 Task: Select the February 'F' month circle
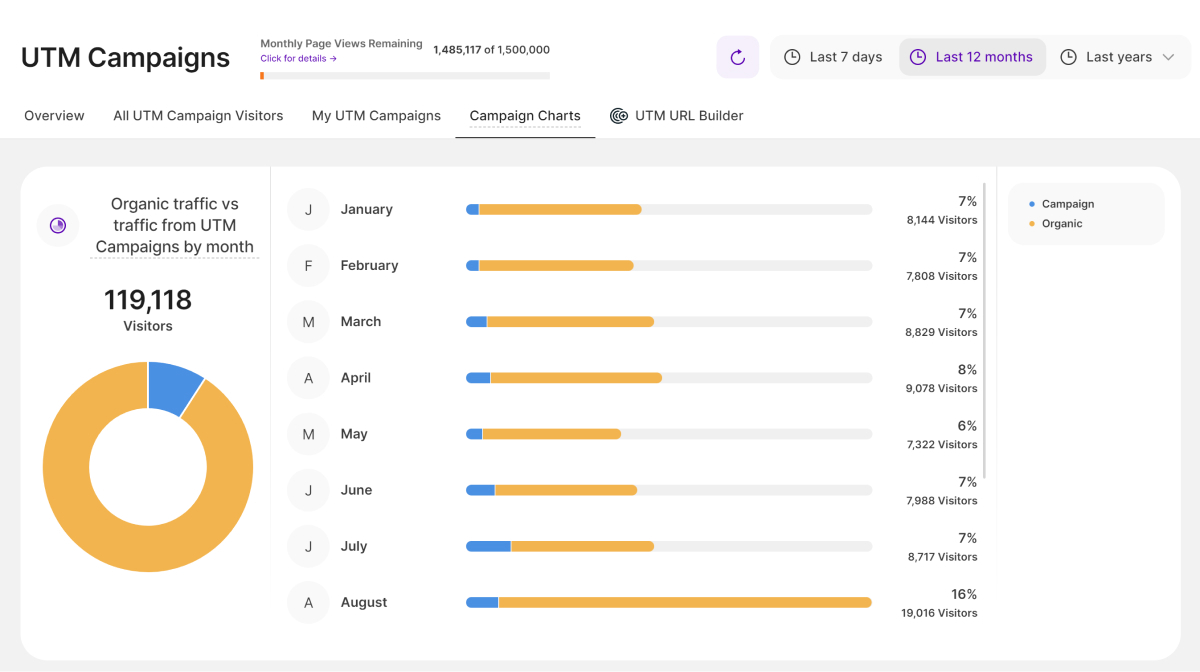click(x=308, y=265)
